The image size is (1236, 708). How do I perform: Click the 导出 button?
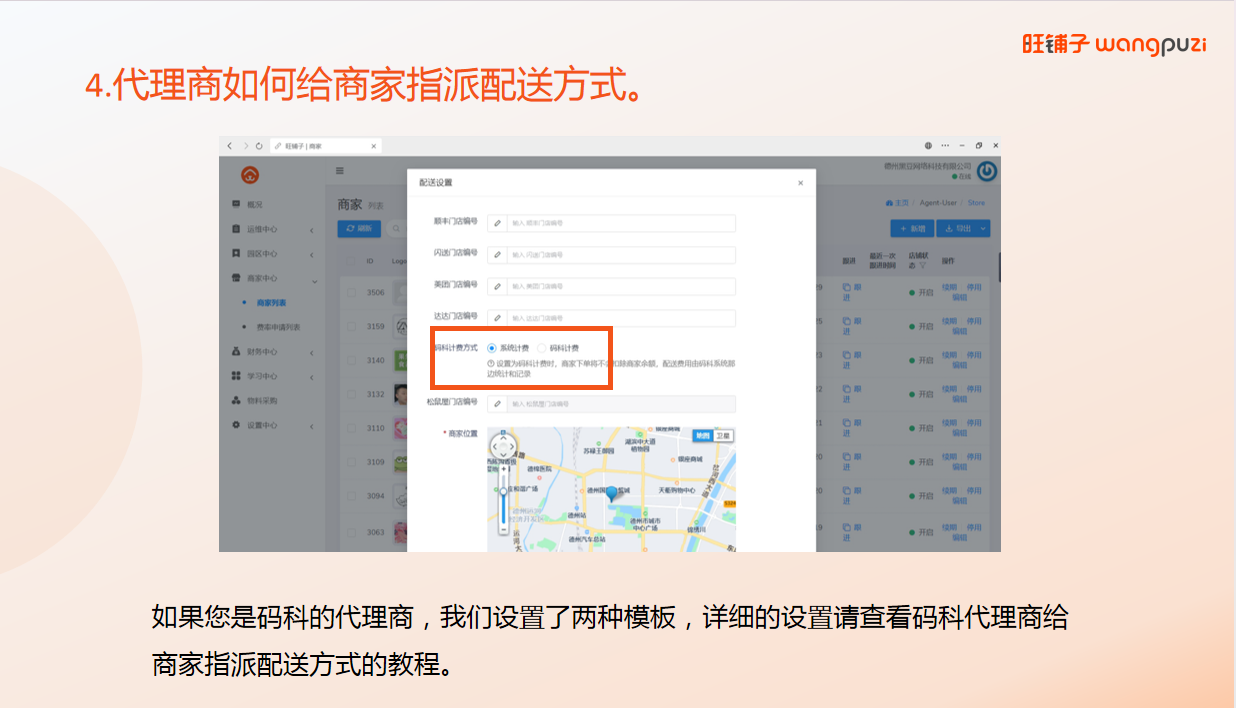pyautogui.click(x=958, y=228)
